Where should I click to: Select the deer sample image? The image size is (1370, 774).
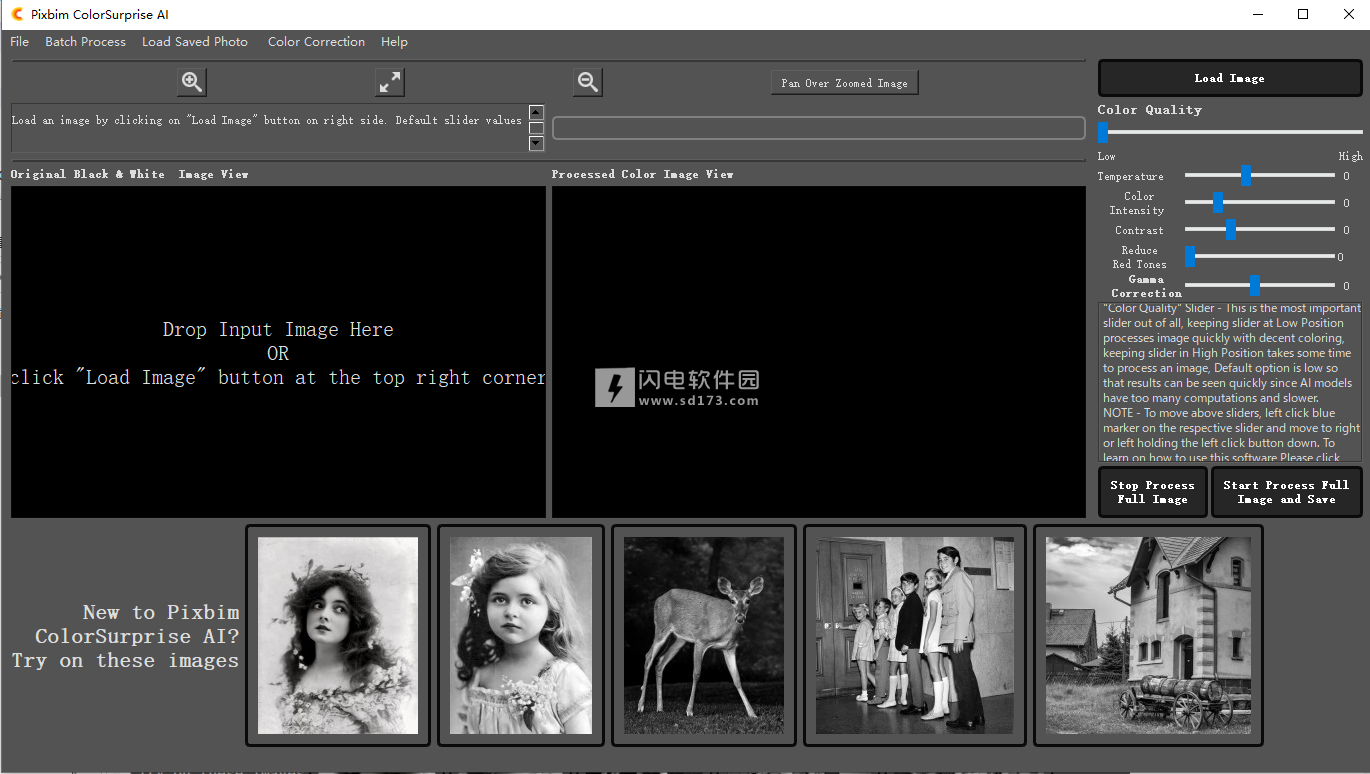tap(704, 636)
